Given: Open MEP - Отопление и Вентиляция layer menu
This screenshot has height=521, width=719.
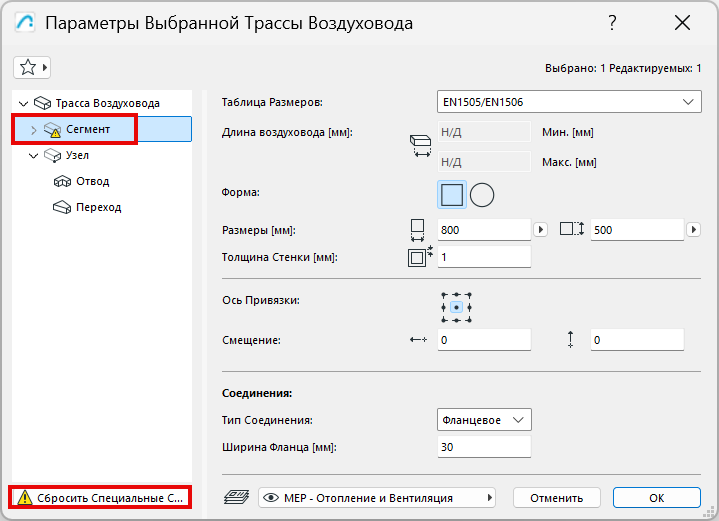Looking at the screenshot, I should 377,498.
